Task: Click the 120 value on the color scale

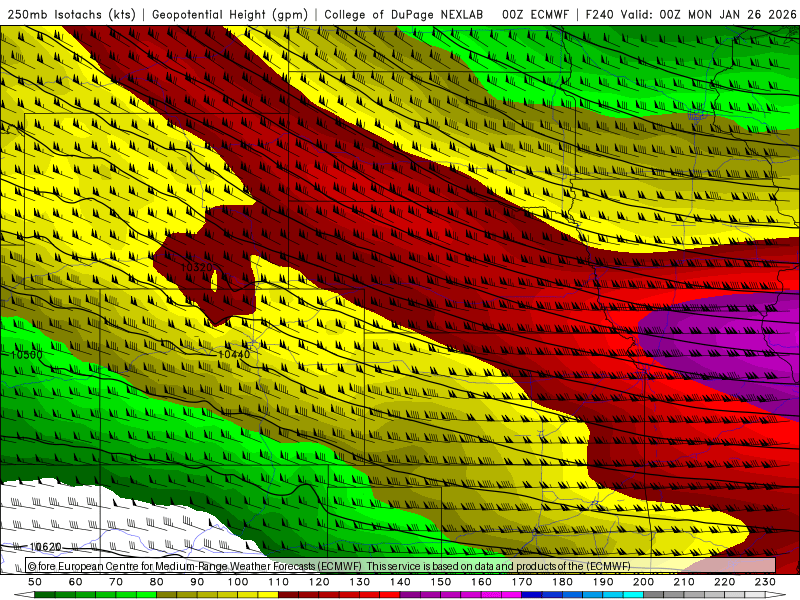Action: point(319,582)
